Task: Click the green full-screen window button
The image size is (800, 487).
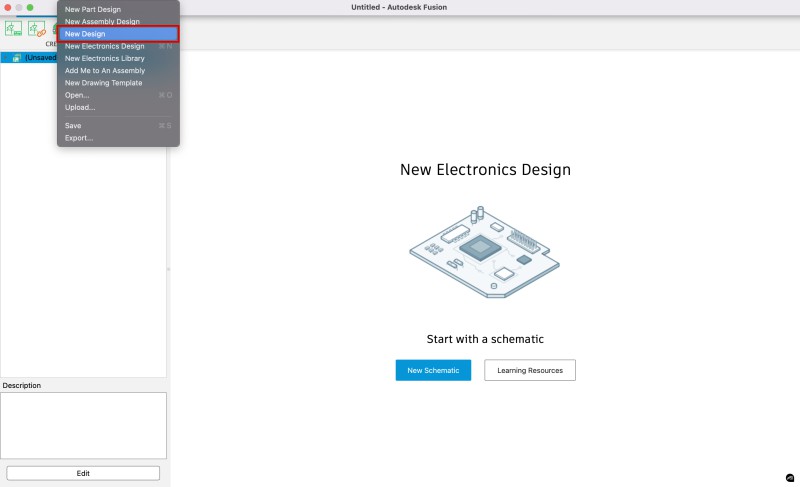Action: click(30, 7)
